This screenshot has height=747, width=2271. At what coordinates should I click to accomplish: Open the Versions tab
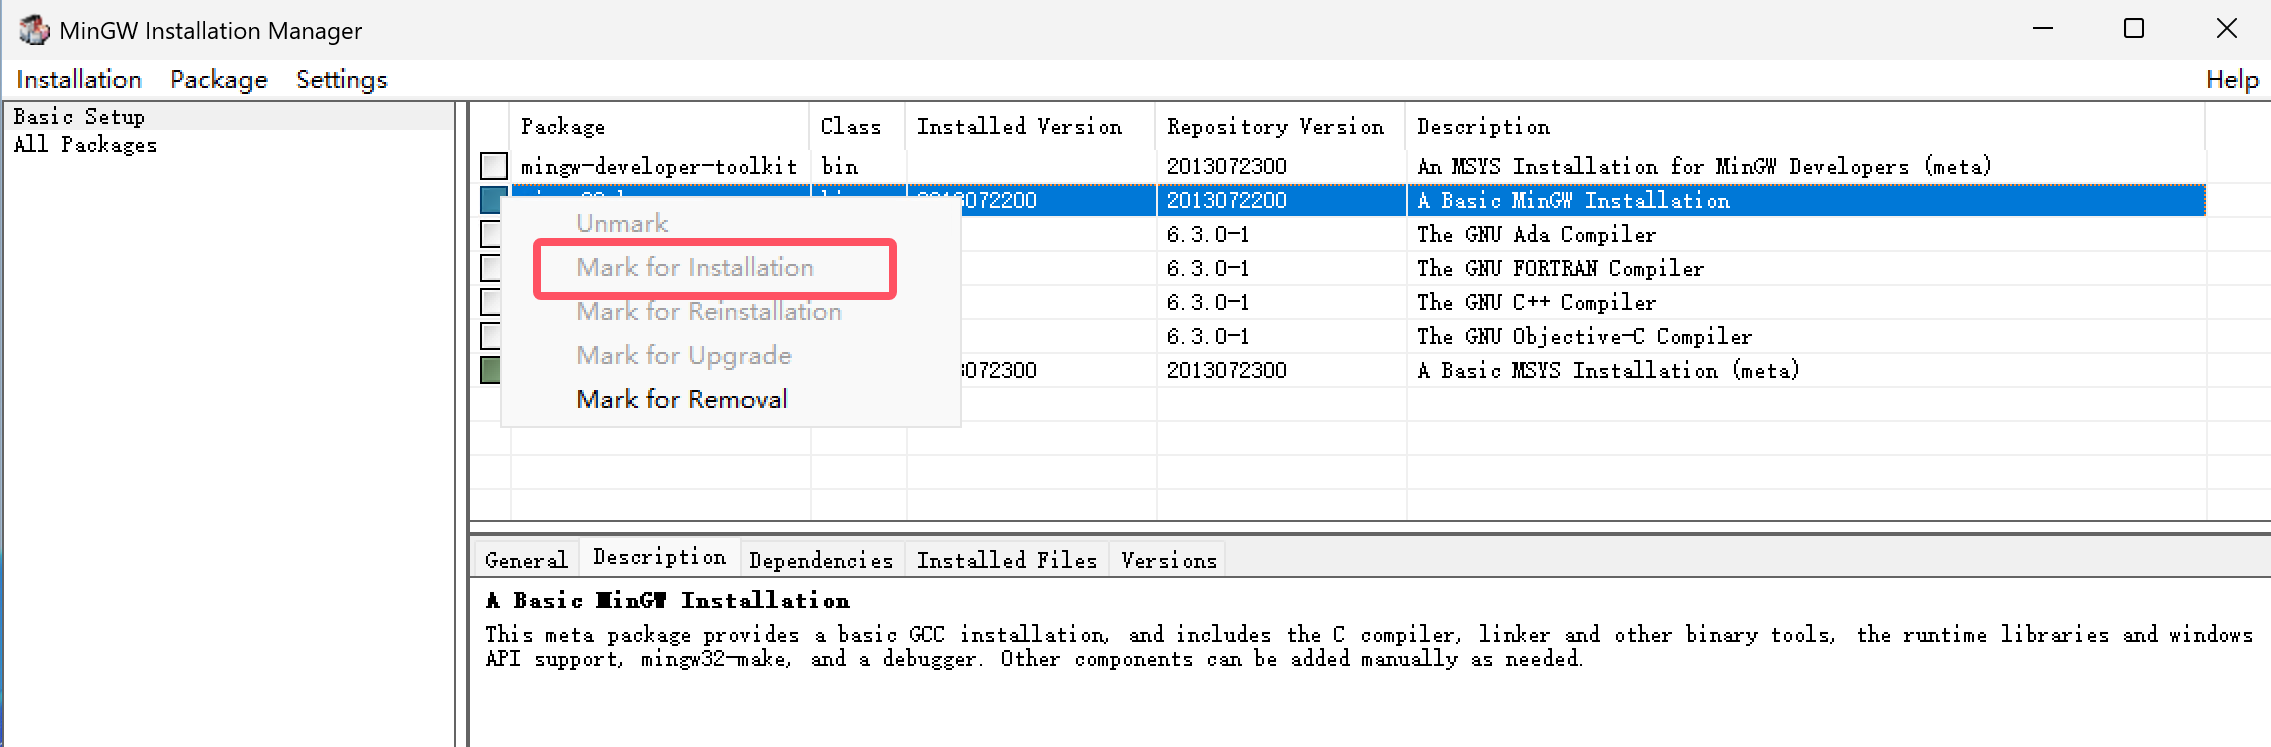click(1168, 560)
